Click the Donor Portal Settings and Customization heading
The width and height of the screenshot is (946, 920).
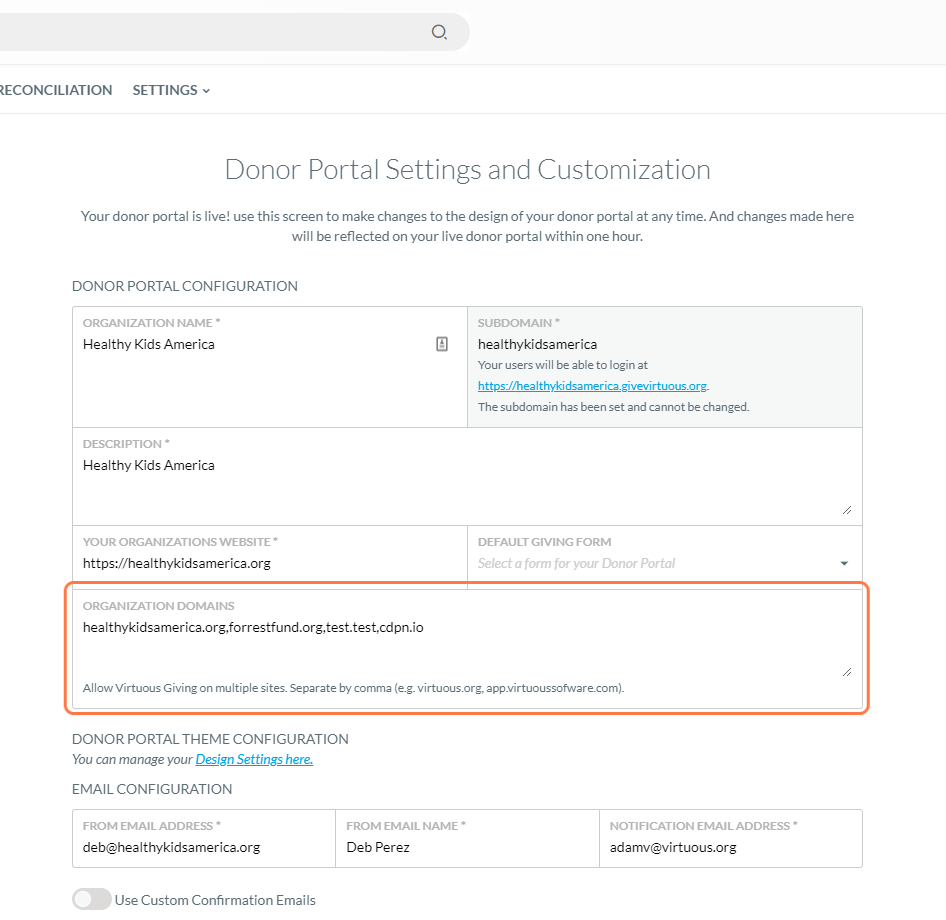(468, 170)
